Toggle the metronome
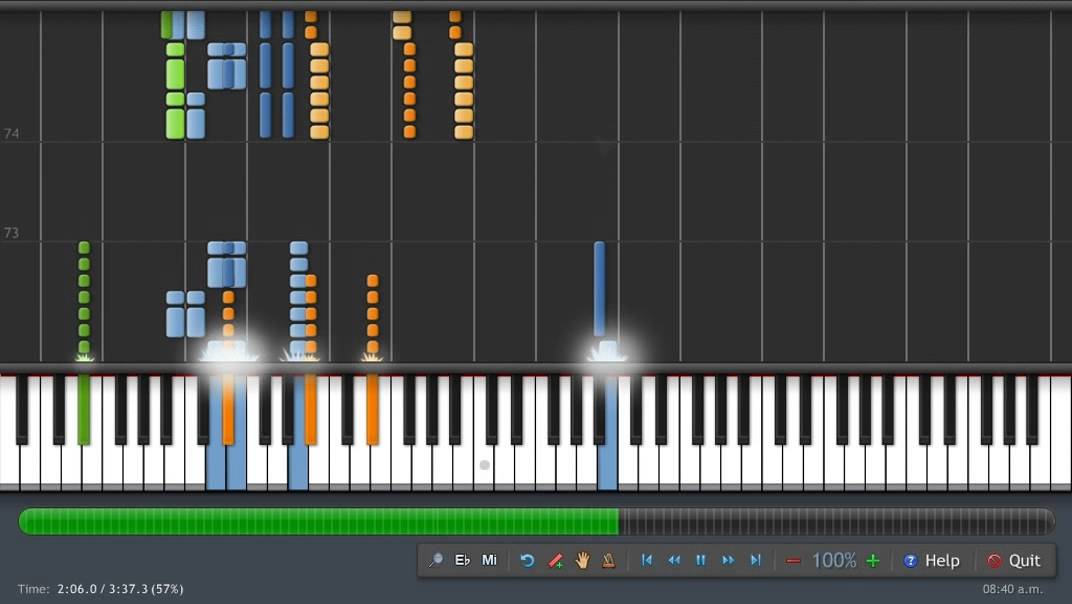 pyautogui.click(x=608, y=561)
